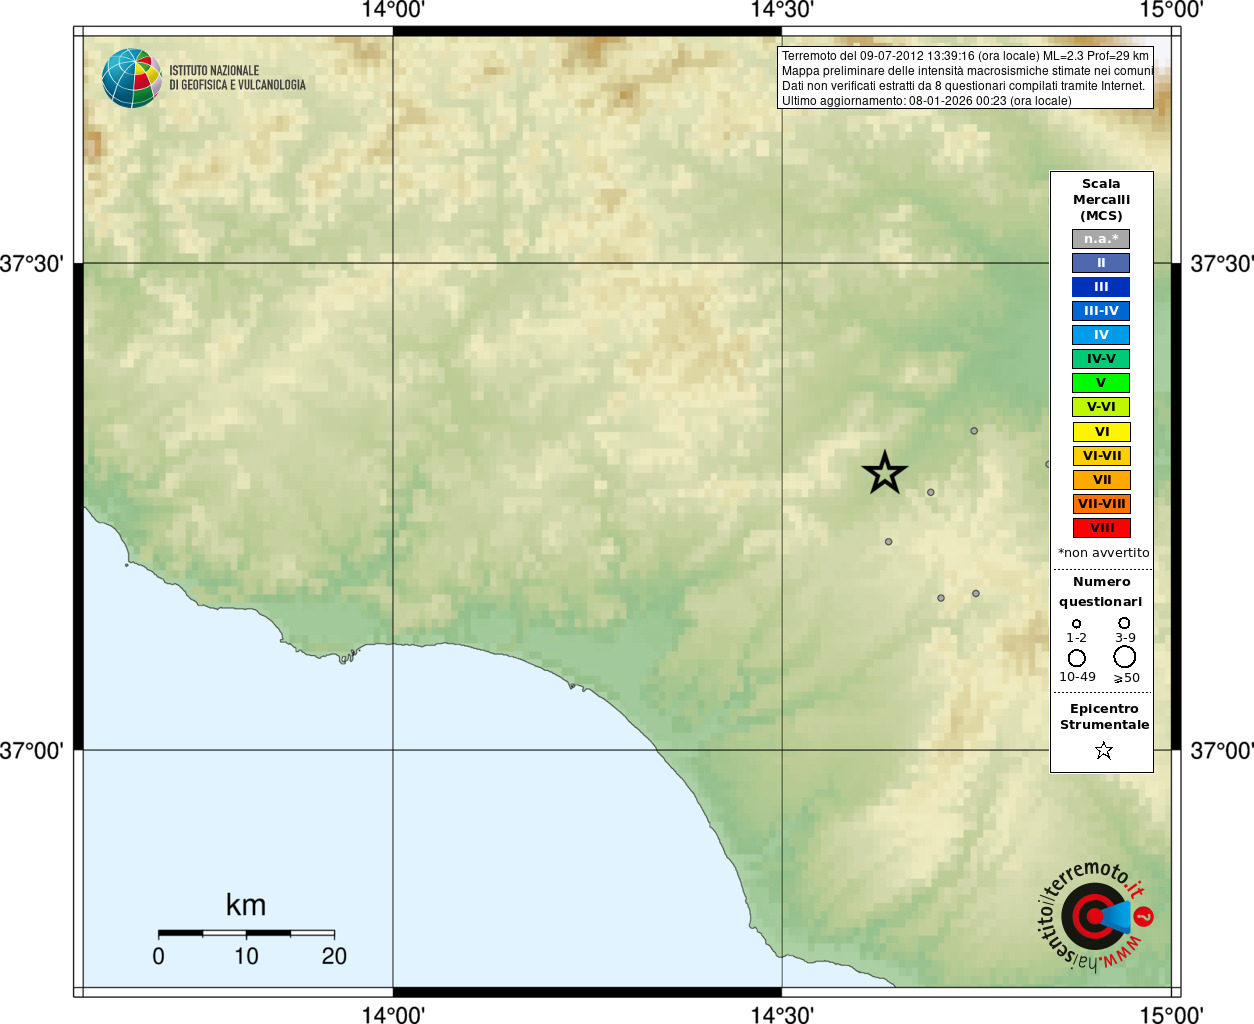Select the orange VII intensity swatch
This screenshot has width=1254, height=1024.
(1101, 480)
